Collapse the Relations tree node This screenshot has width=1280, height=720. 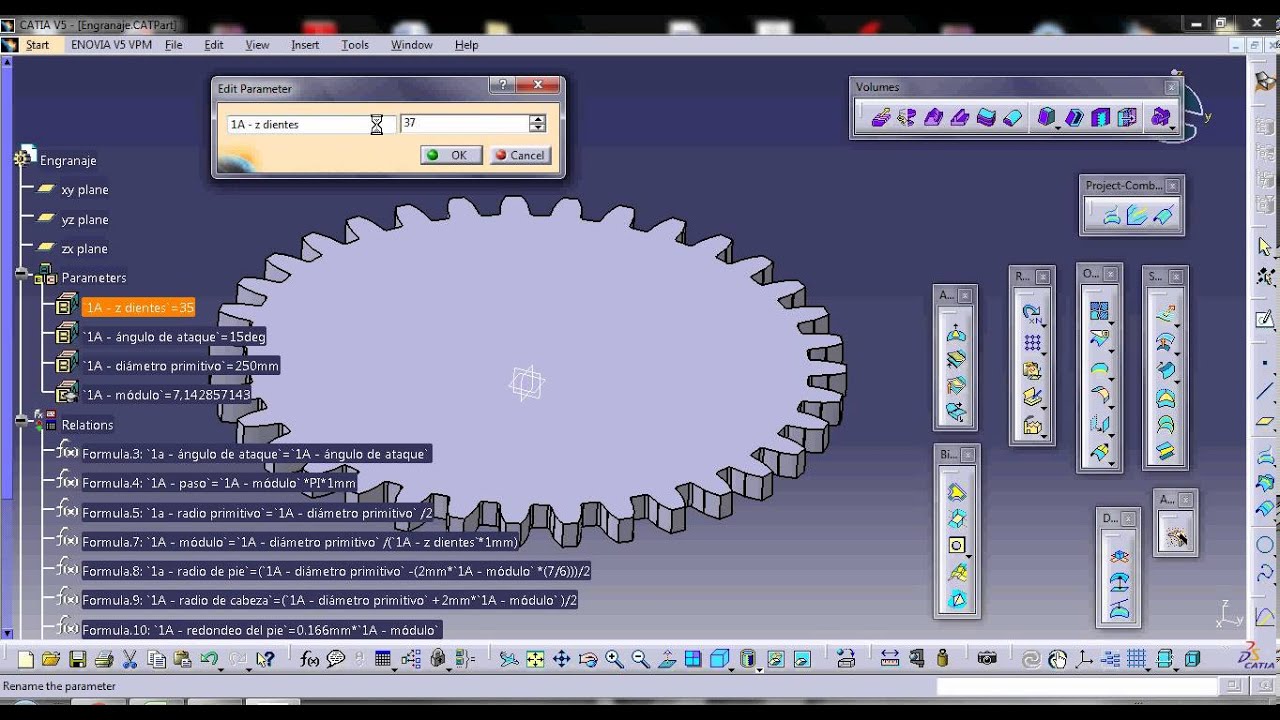pos(22,421)
